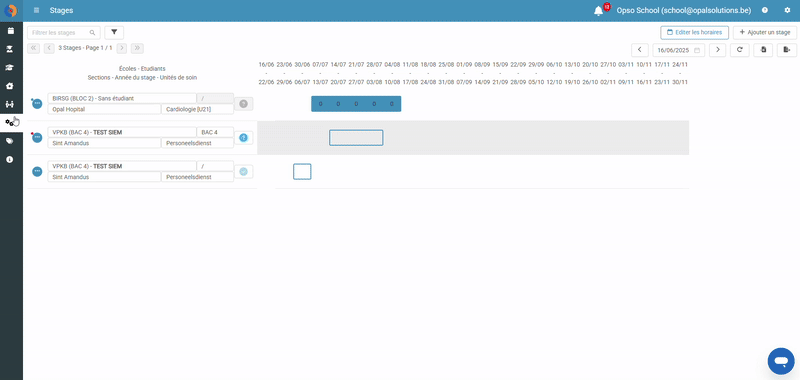Open the notifications bell
Viewport: 800px width, 380px height.
(598, 11)
